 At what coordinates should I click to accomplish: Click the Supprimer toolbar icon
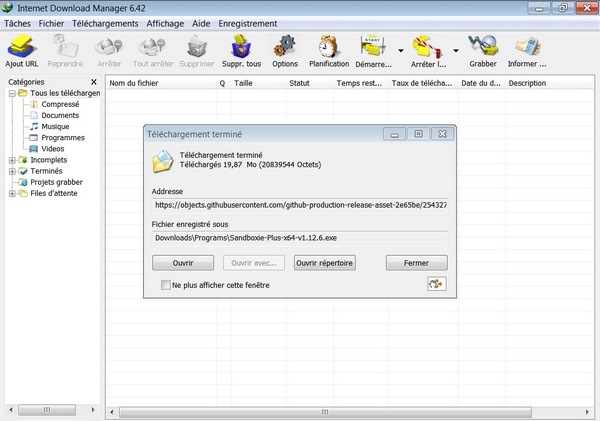tap(197, 47)
